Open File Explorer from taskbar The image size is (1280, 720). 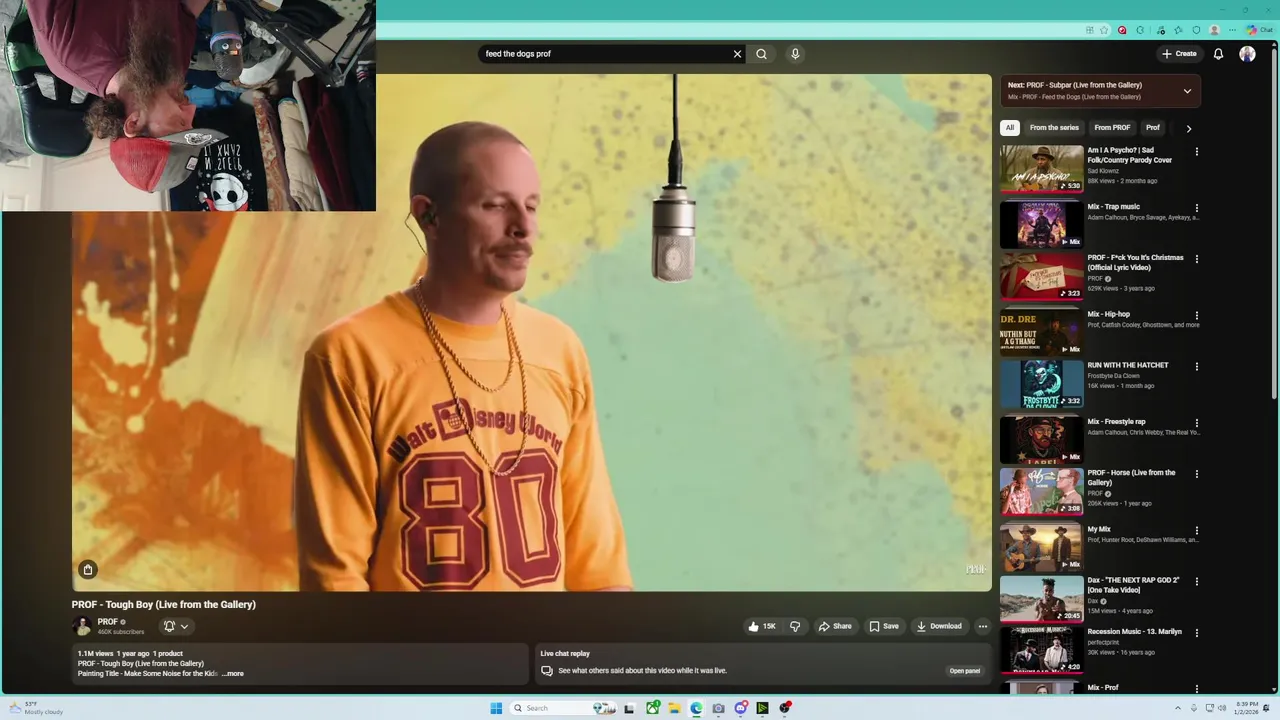[x=674, y=708]
